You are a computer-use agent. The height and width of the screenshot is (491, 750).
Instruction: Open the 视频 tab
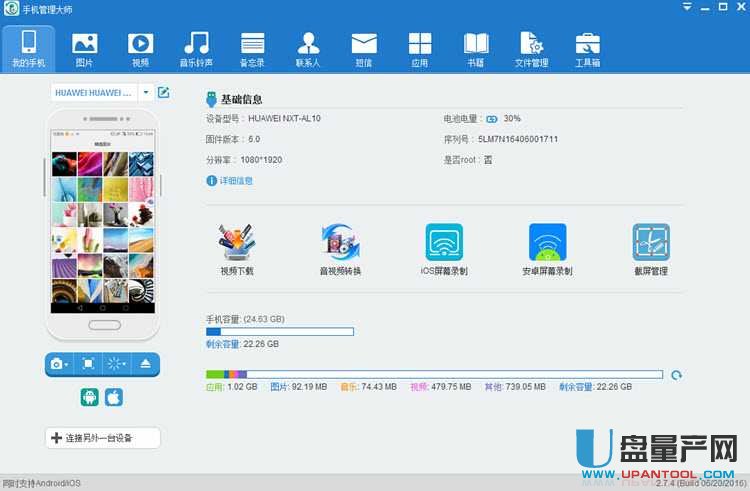140,49
